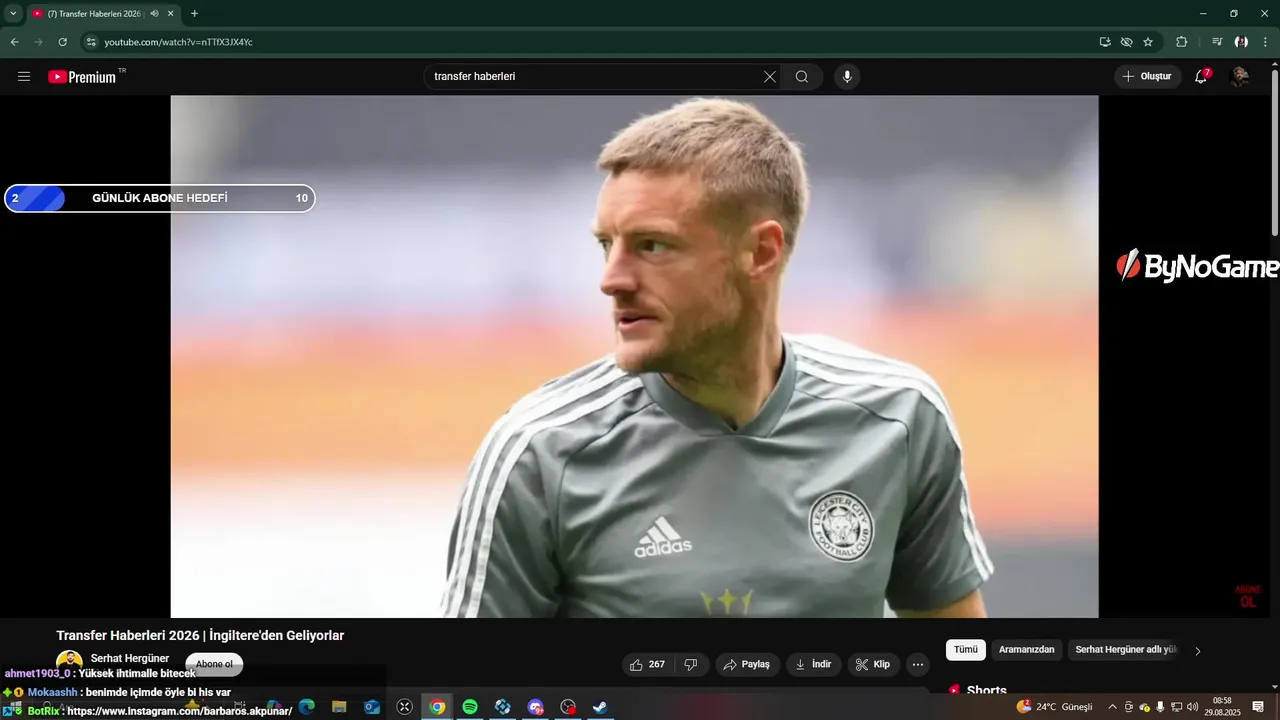Open the 24°C Güneşli weather widget
Screen dimensions: 1280x720
[1055, 707]
